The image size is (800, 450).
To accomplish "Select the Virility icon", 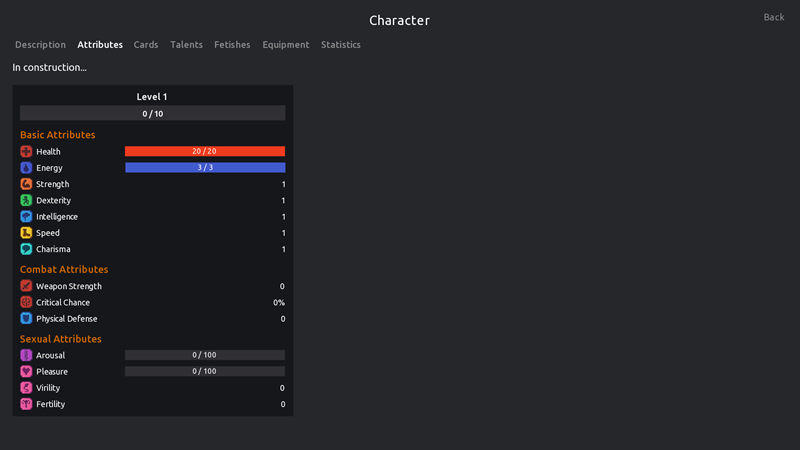I will click(26, 388).
